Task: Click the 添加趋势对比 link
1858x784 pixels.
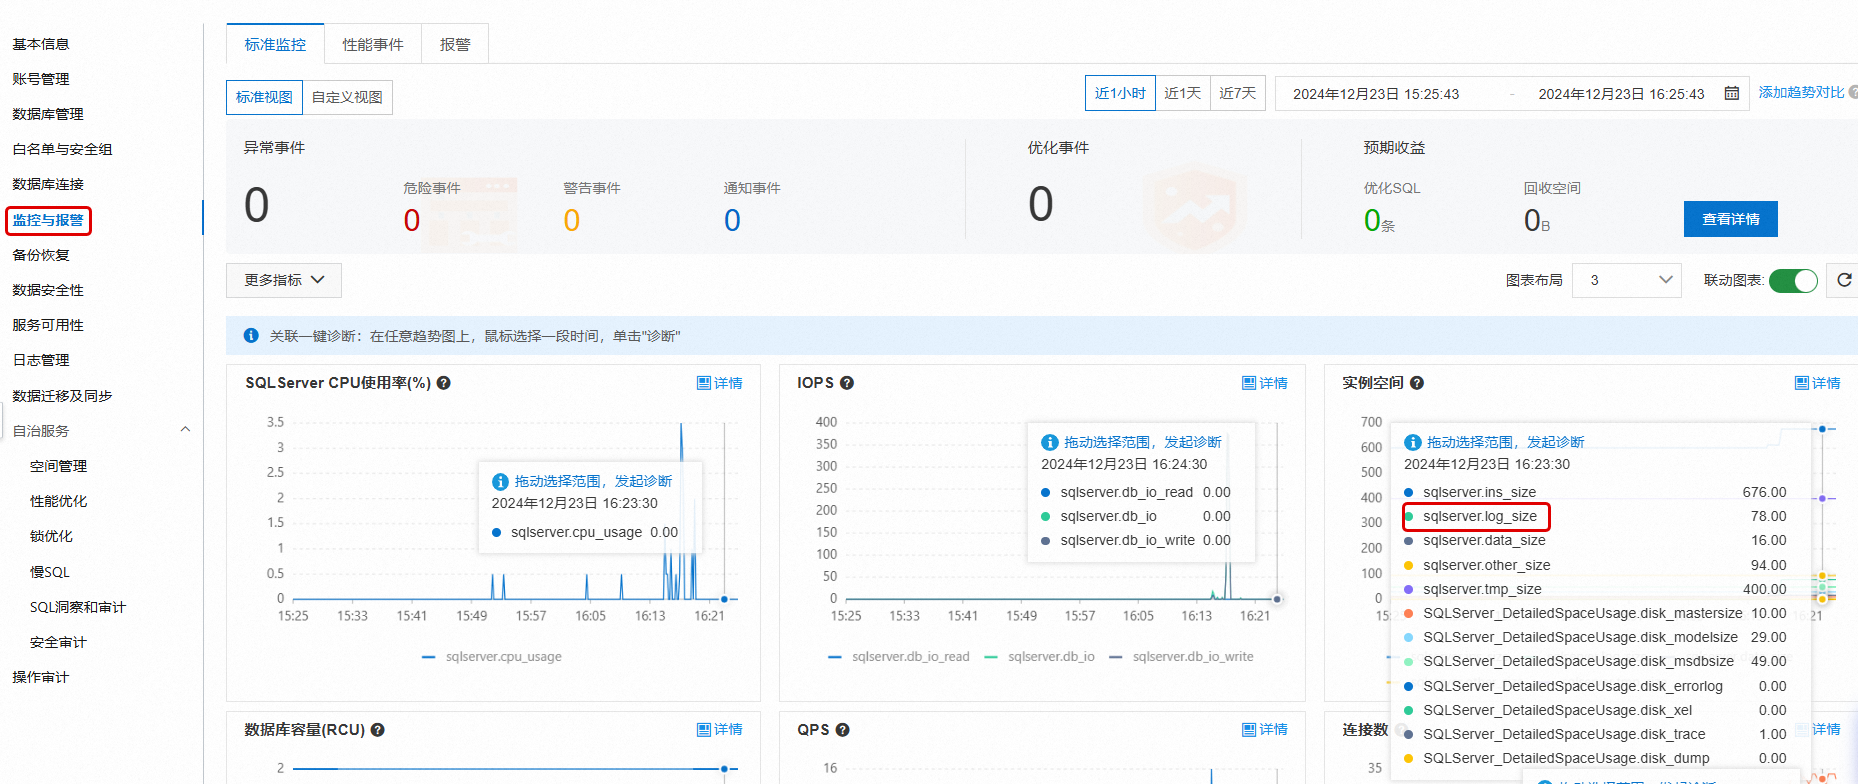Action: pos(1801,92)
